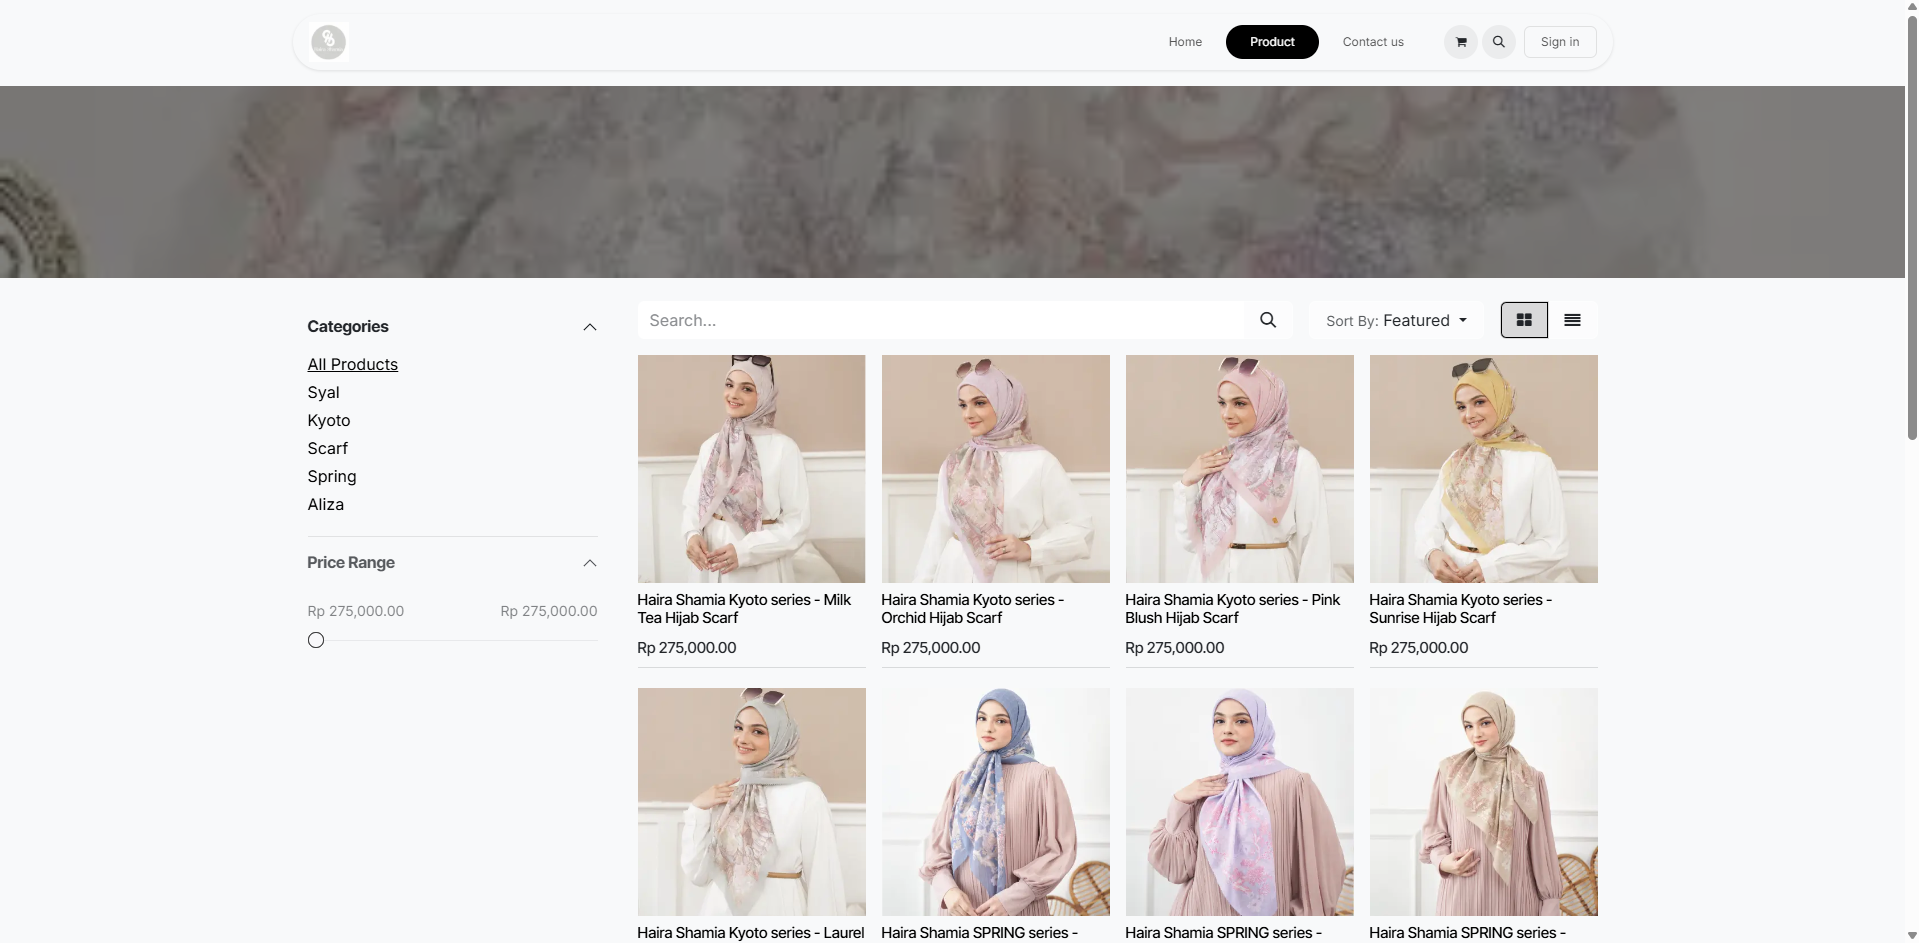Open Kyoto series Orchid title link
Image resolution: width=1919 pixels, height=943 pixels.
972,609
